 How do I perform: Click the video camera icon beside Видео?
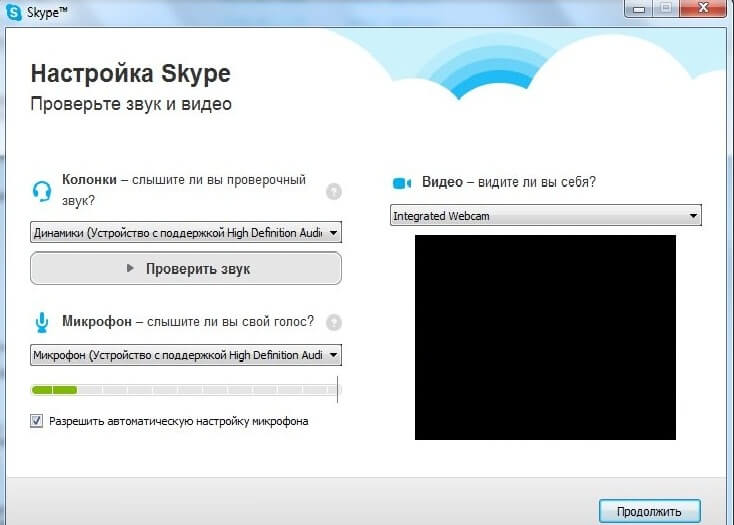pos(402,183)
